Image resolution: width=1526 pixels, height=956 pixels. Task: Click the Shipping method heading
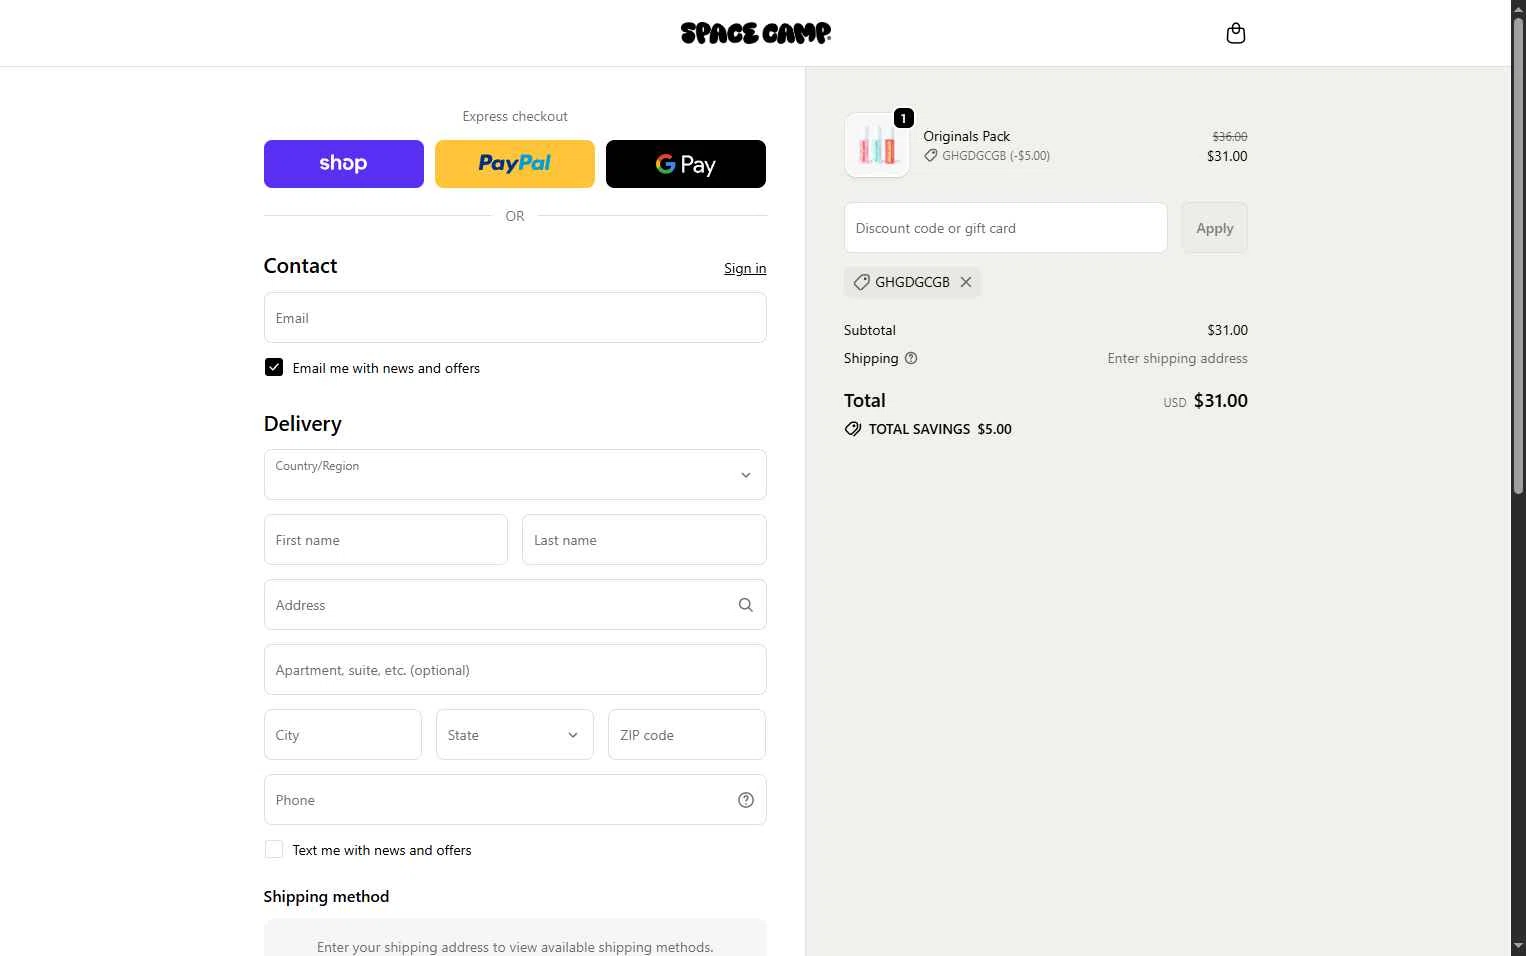click(x=326, y=897)
